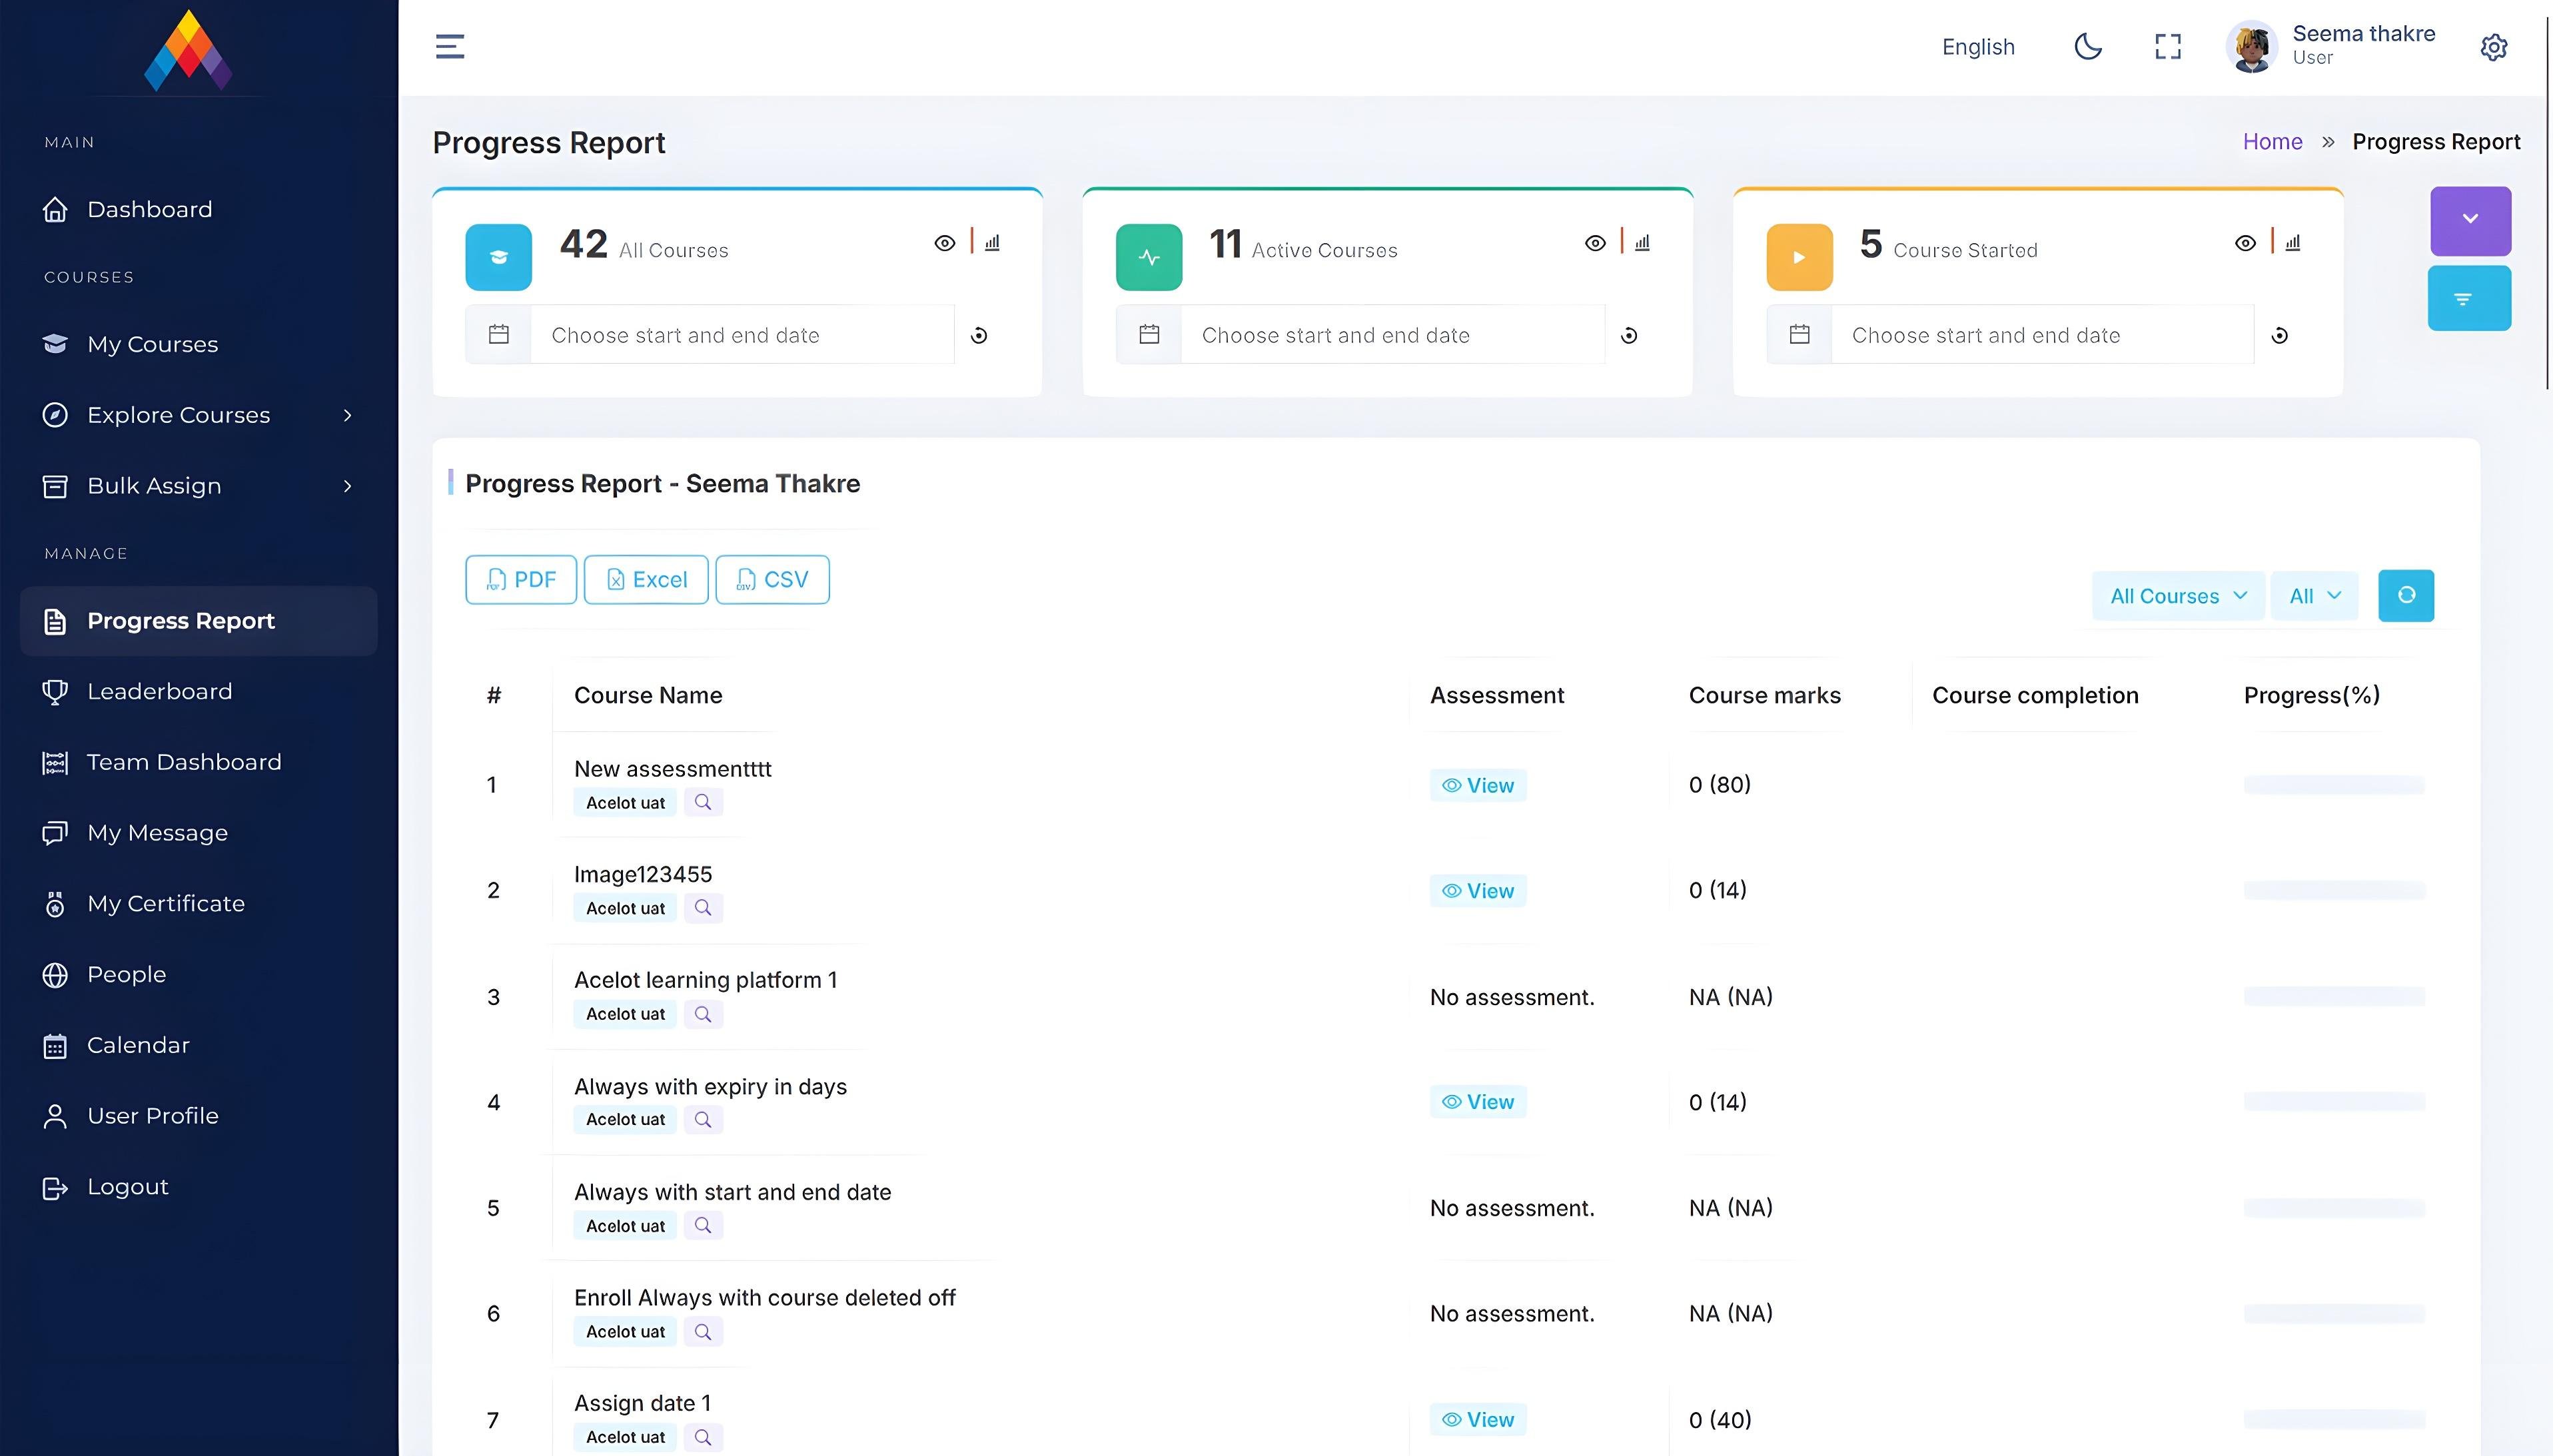Export the report as PDF

coord(521,580)
